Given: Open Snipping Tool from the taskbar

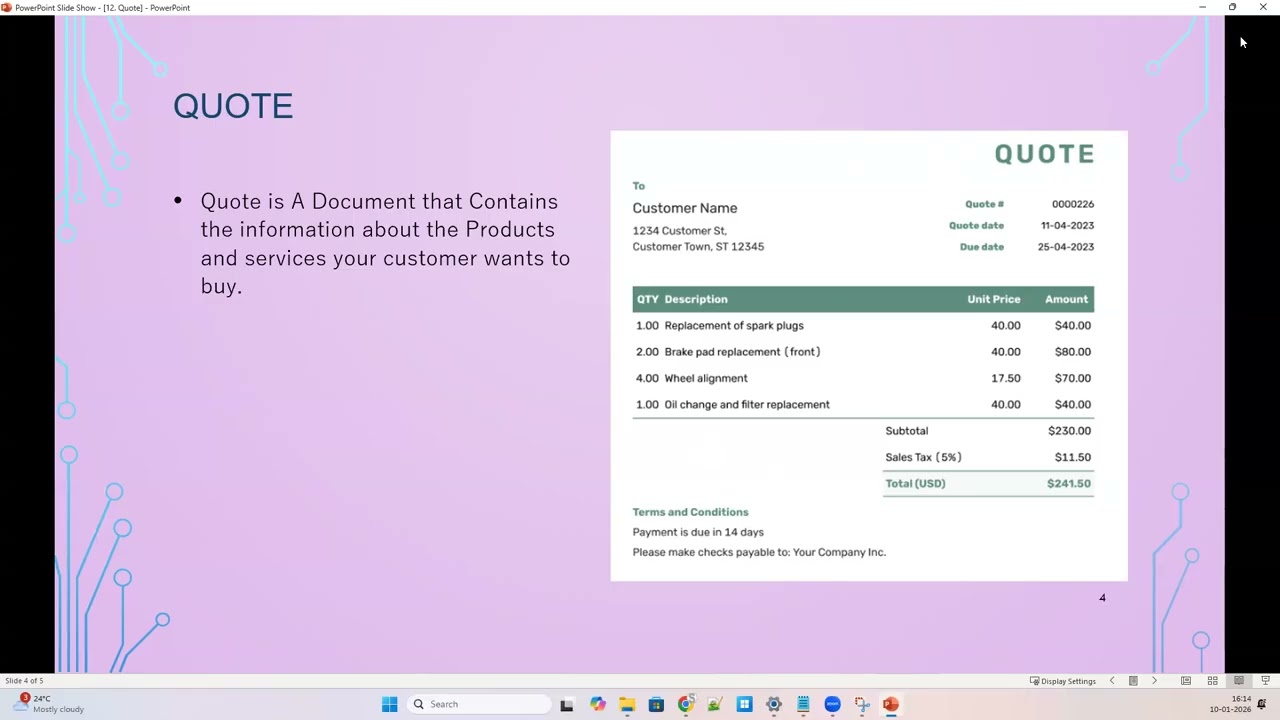Looking at the screenshot, I should click(x=862, y=704).
